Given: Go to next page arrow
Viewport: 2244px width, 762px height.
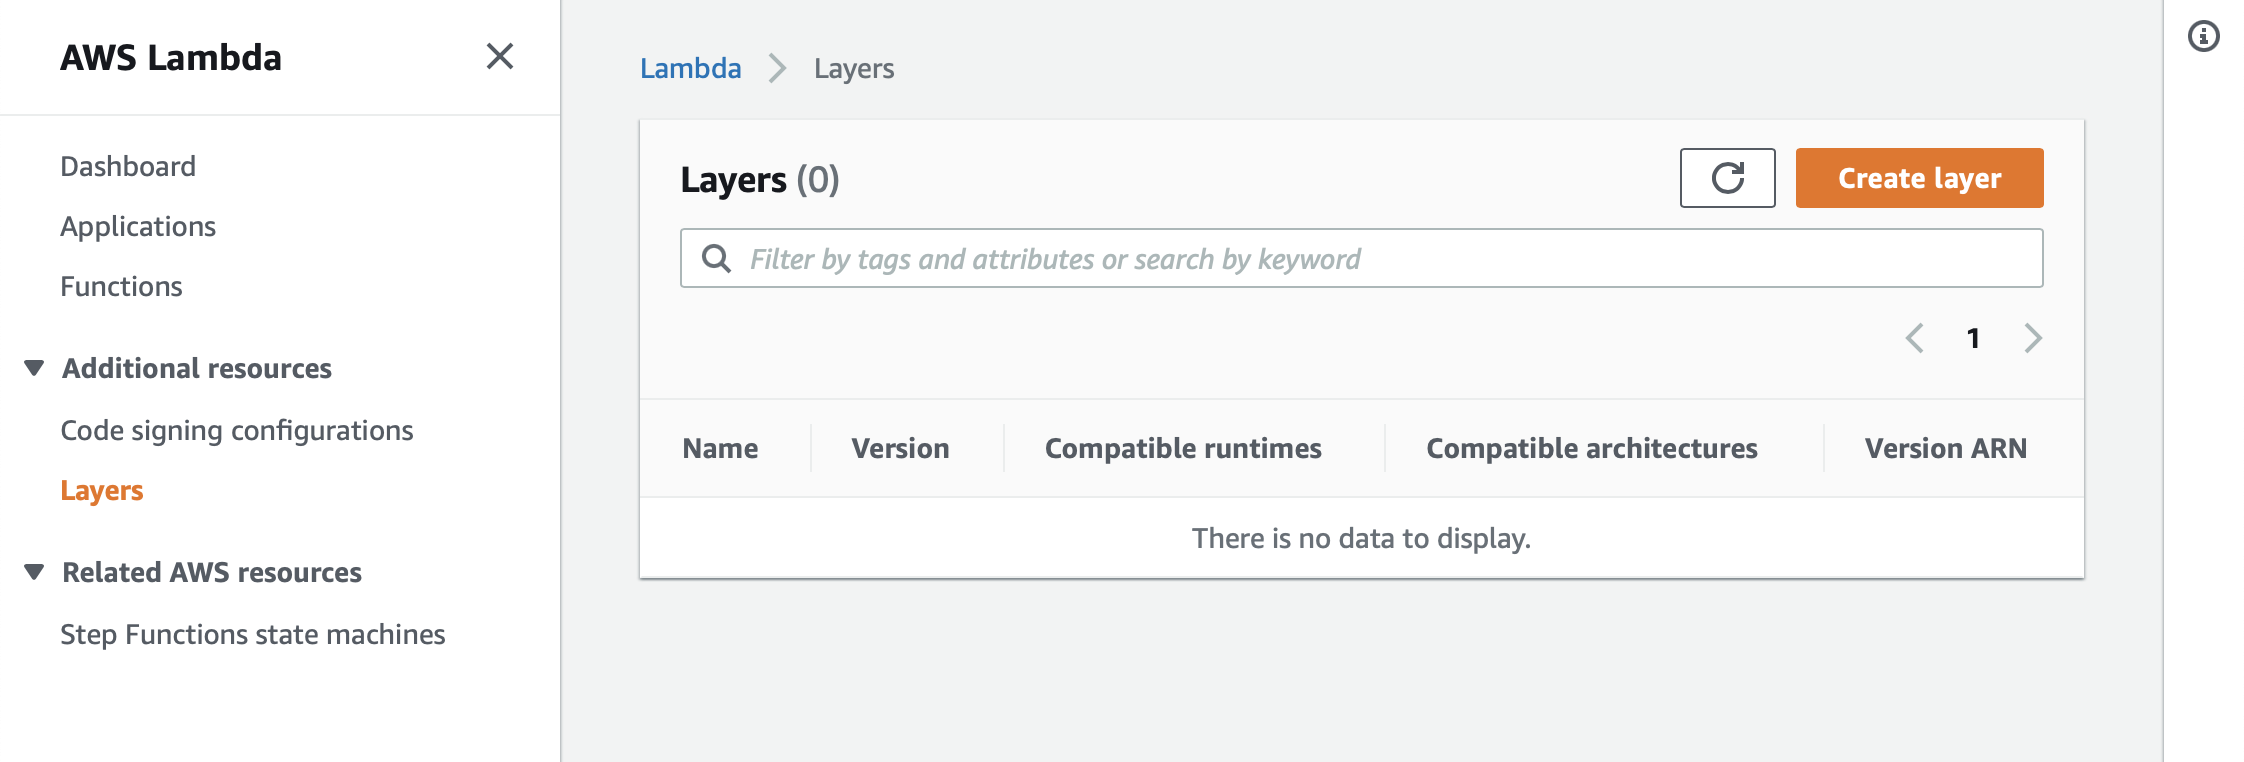Looking at the screenshot, I should (2032, 338).
